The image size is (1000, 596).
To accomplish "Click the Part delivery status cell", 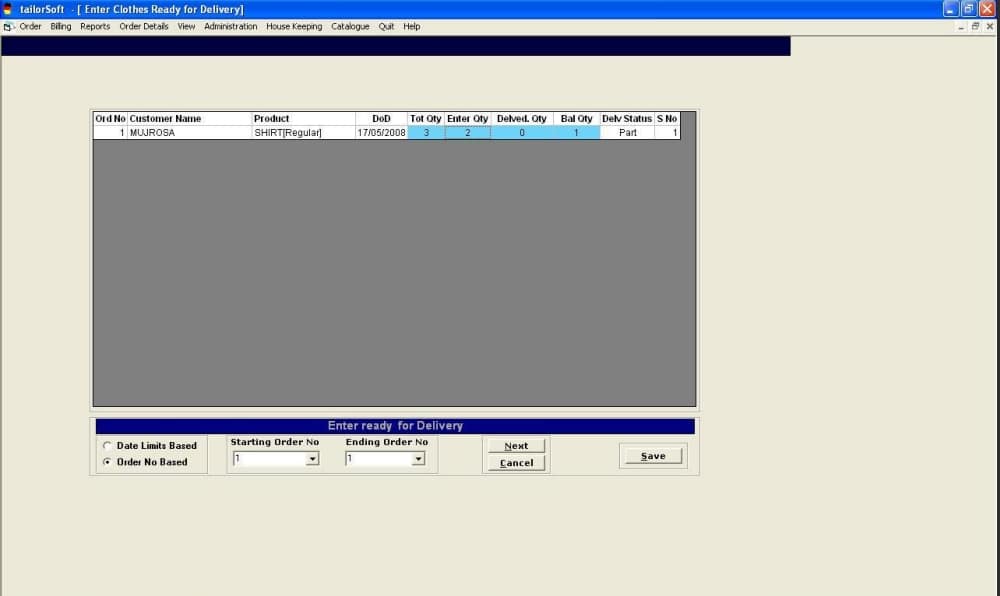I will pos(627,133).
